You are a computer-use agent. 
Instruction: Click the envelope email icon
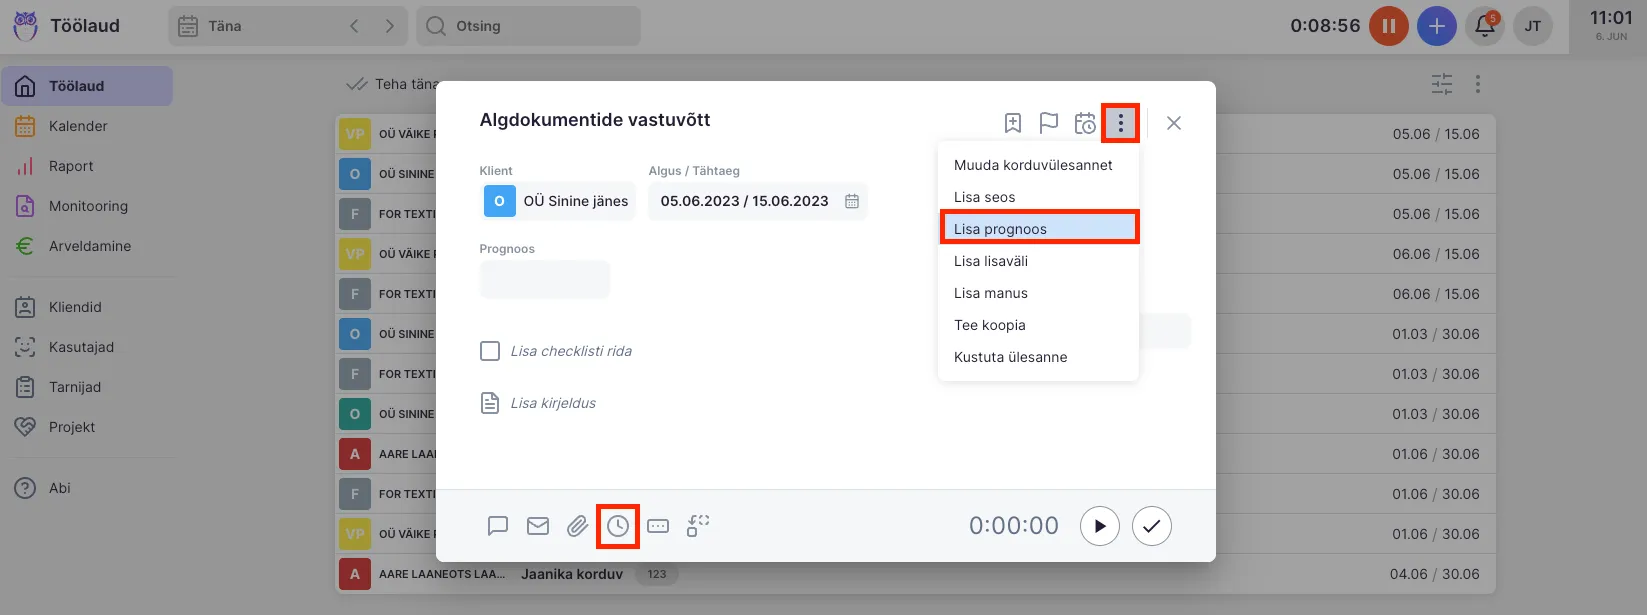tap(538, 526)
